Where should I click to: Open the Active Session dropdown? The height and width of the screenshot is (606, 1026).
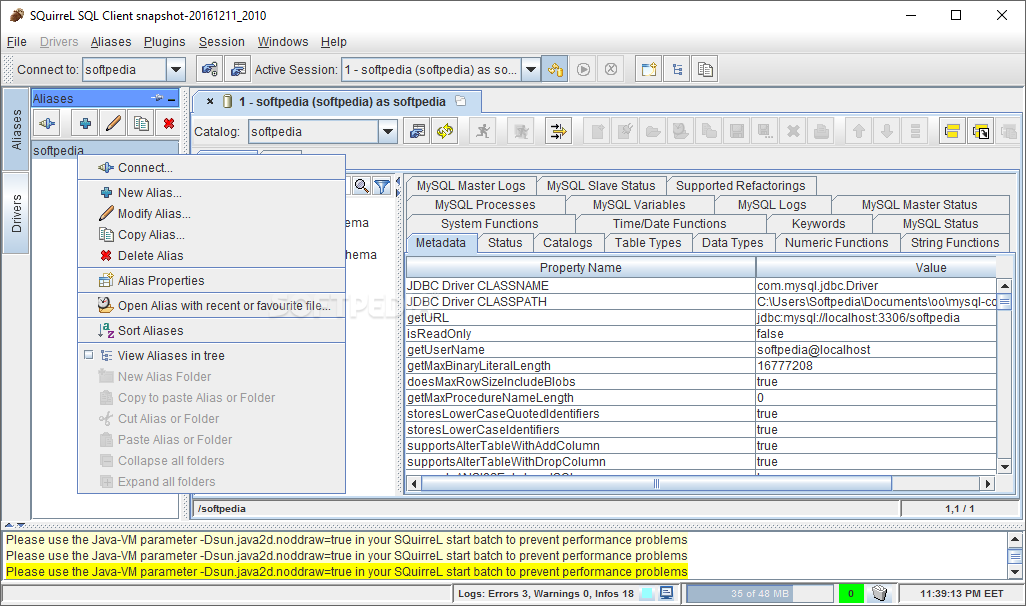click(x=531, y=69)
